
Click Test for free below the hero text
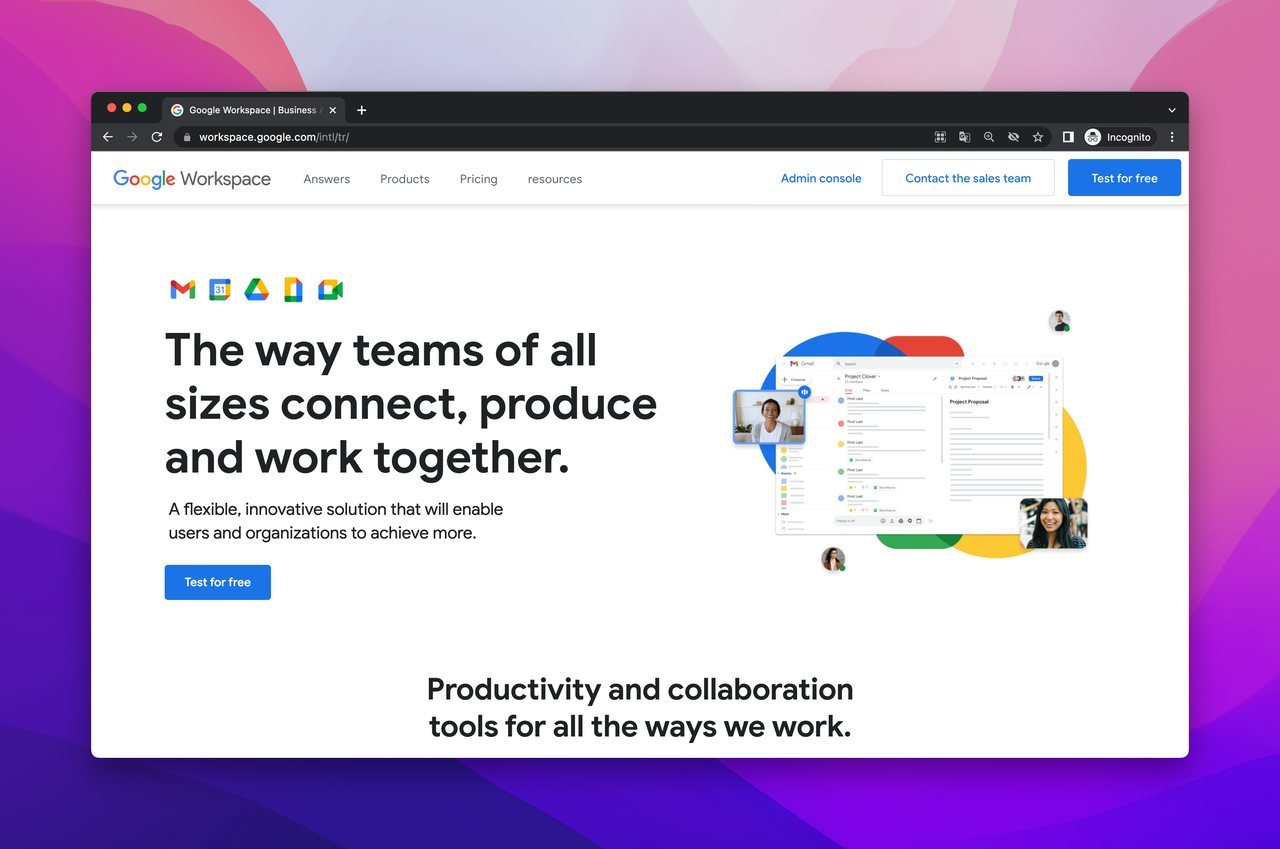(218, 582)
